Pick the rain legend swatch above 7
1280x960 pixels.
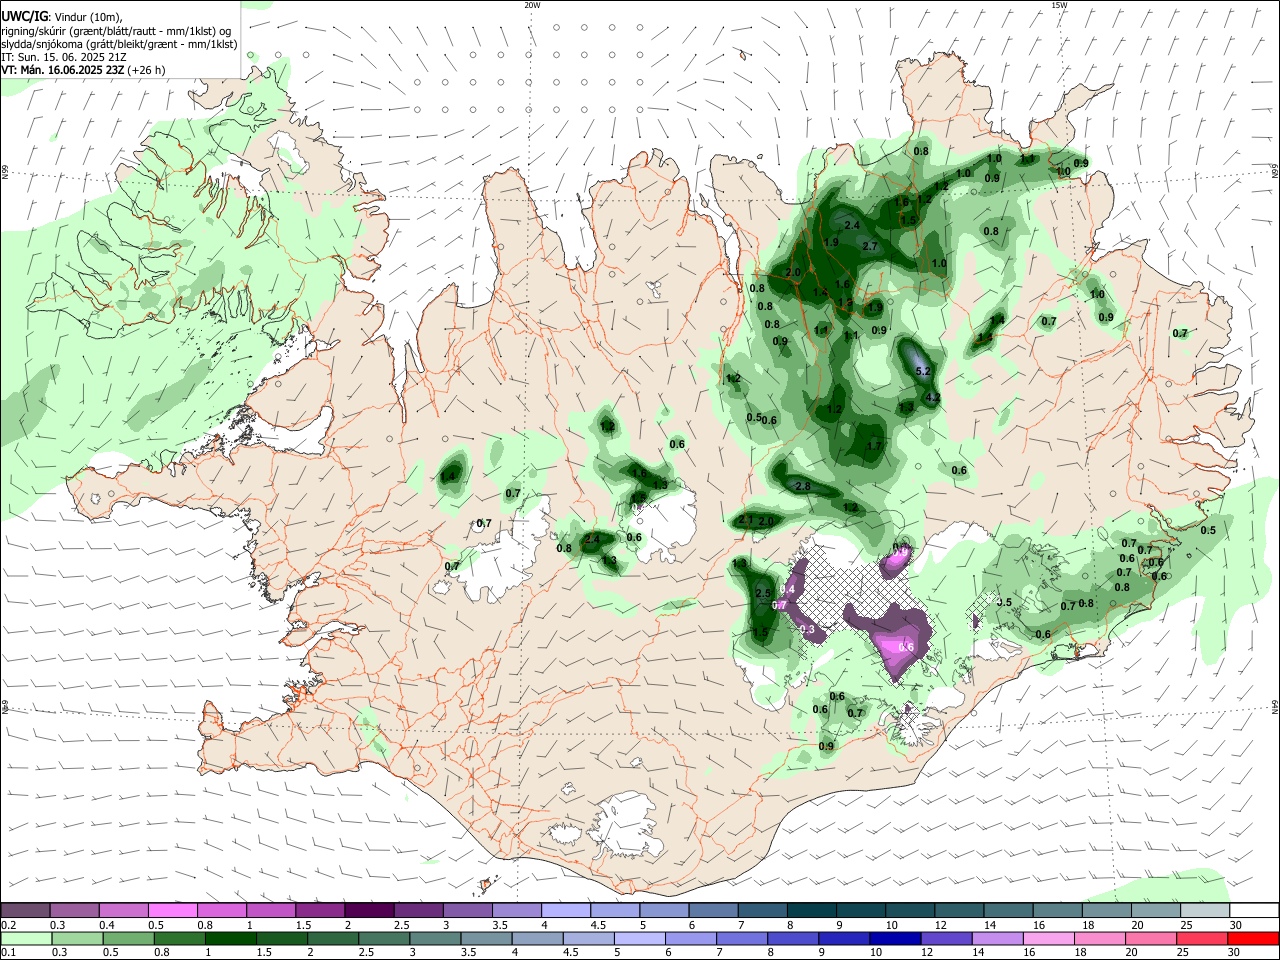(741, 938)
